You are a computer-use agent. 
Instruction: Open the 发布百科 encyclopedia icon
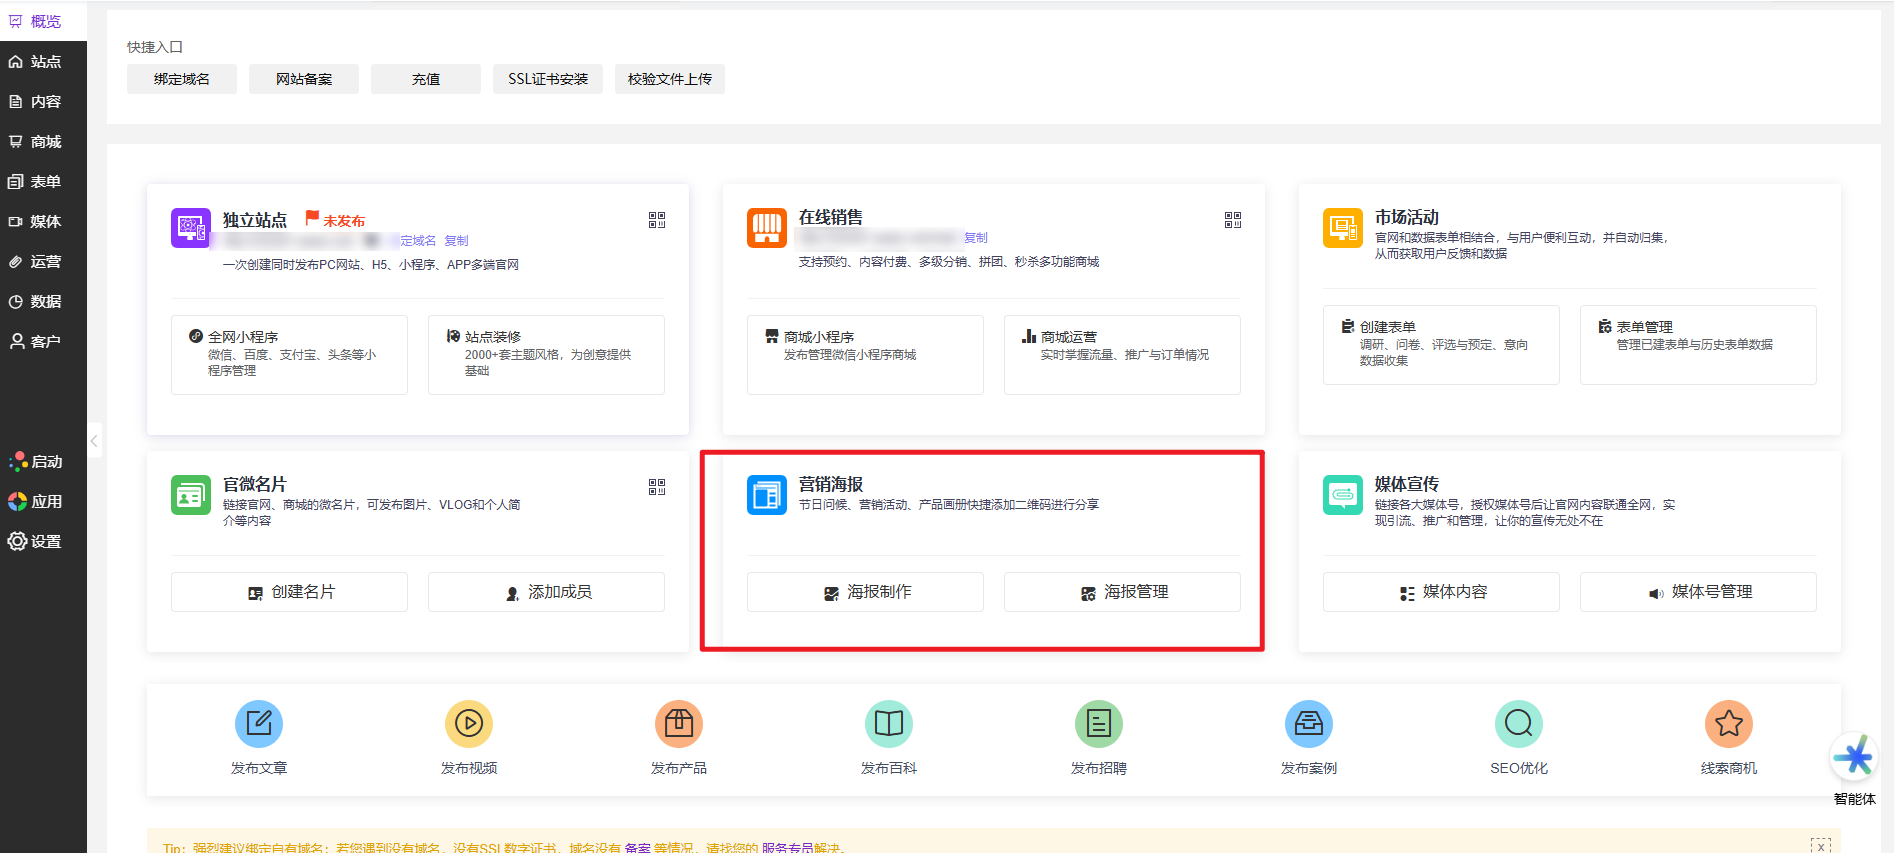(889, 723)
